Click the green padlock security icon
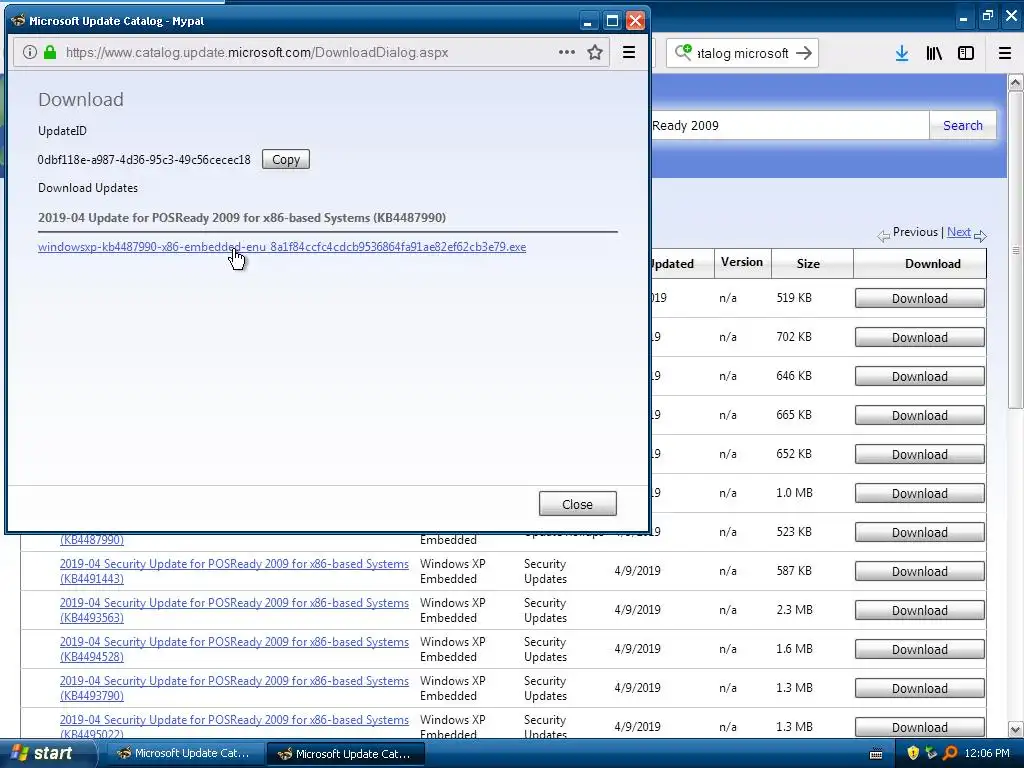The width and height of the screenshot is (1024, 768). point(50,52)
